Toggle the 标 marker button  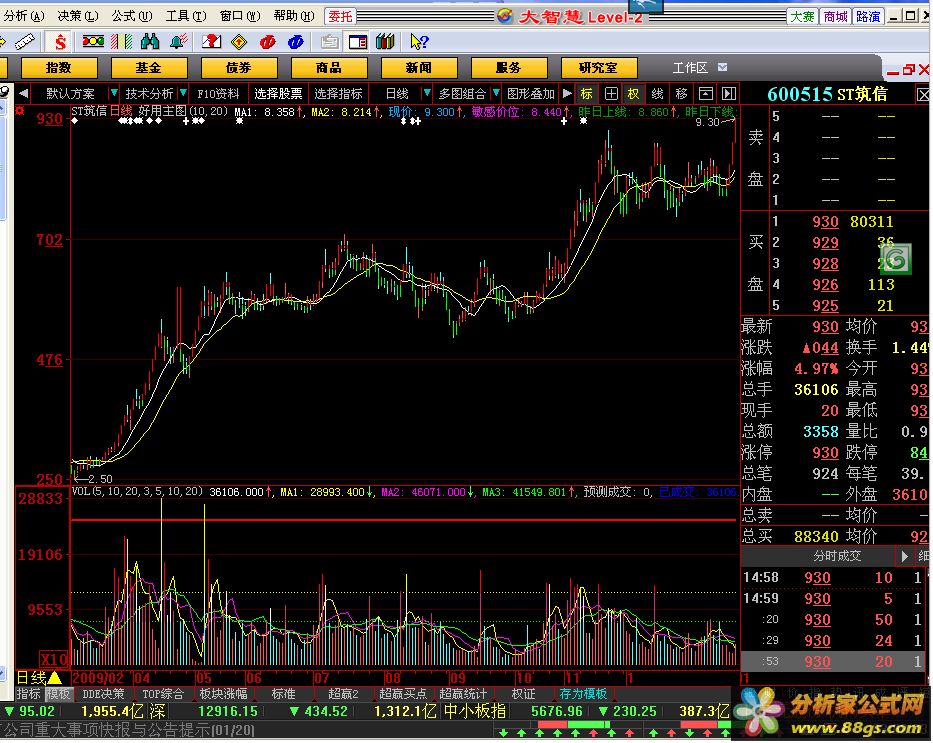(x=587, y=93)
